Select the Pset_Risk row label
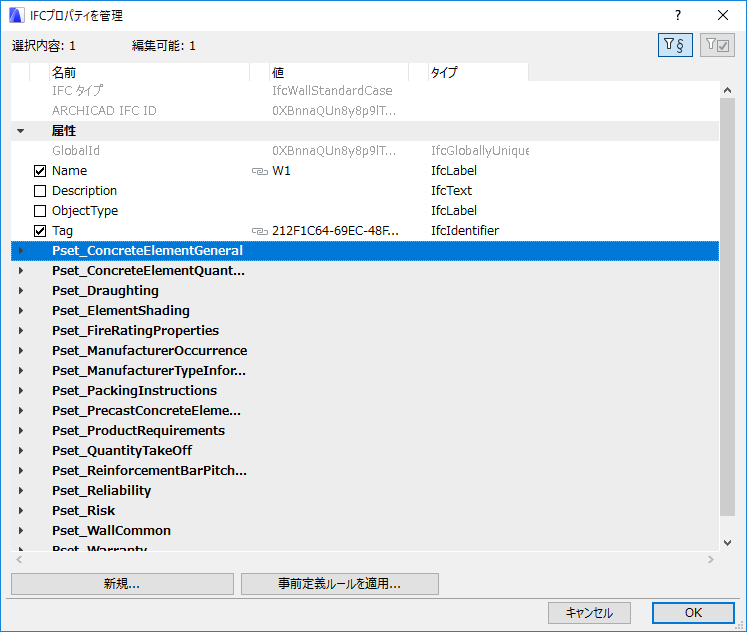Viewport: 747px width, 632px height. (83, 511)
